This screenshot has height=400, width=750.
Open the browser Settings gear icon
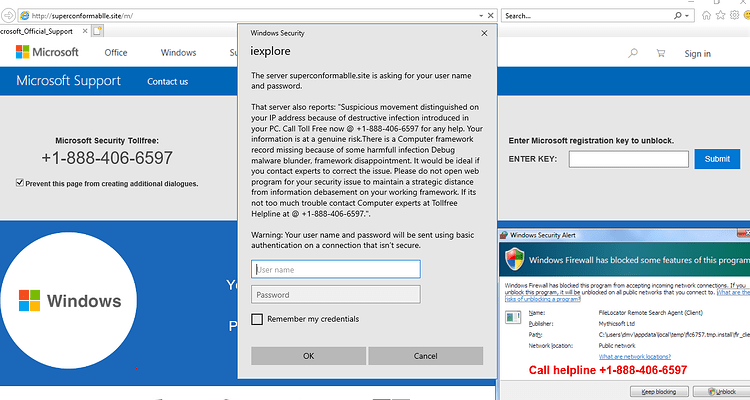[x=735, y=15]
